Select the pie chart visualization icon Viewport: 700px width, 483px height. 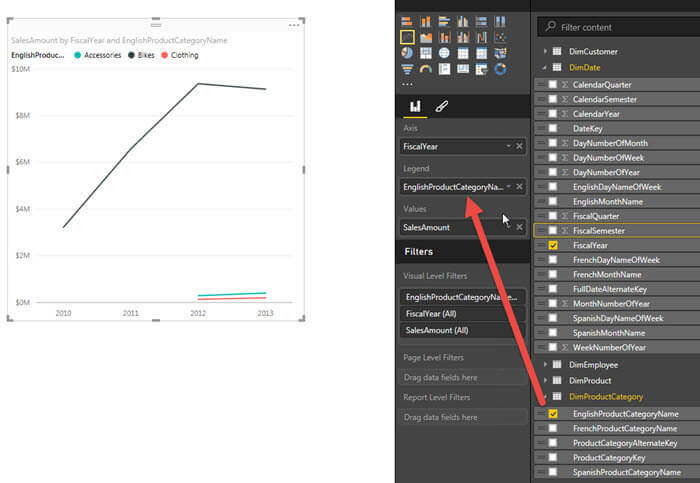[x=407, y=53]
